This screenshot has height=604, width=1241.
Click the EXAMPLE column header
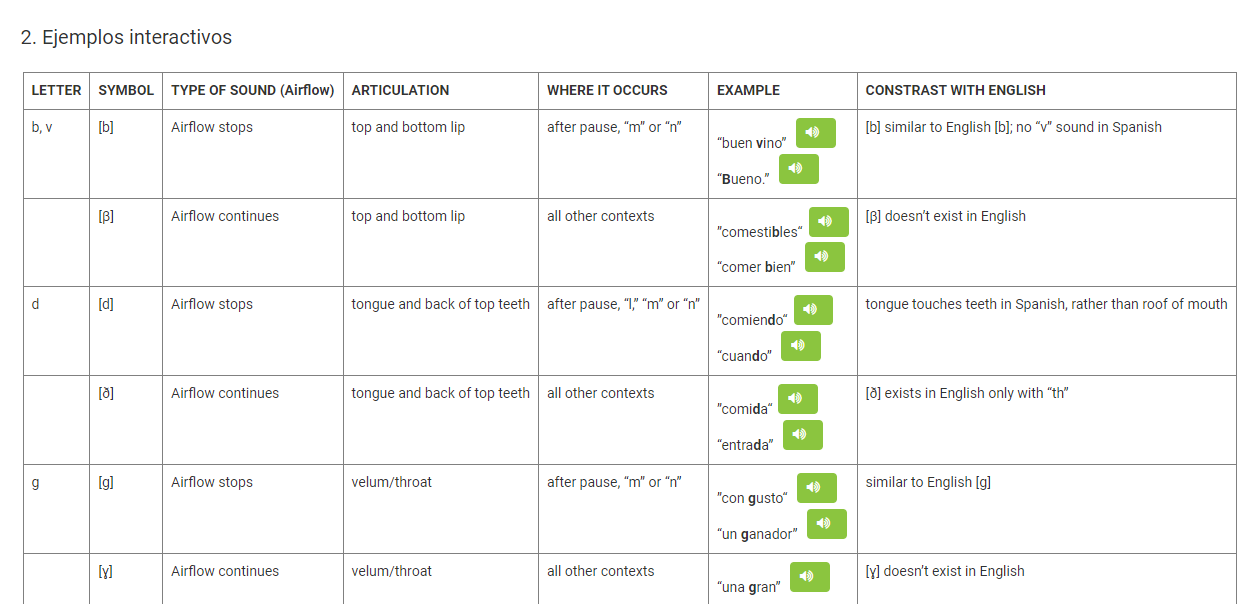click(x=748, y=90)
